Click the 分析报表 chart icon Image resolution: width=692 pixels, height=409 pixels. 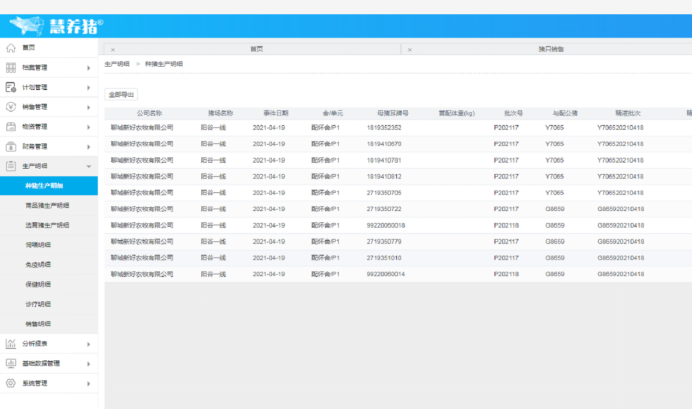click(x=11, y=344)
